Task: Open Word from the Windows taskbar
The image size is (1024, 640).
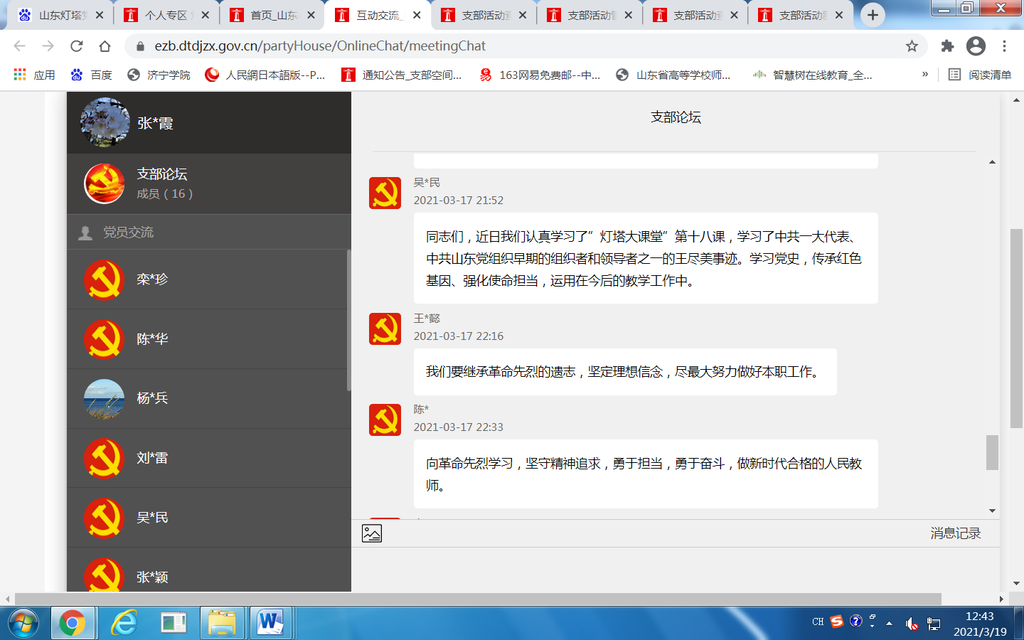Action: point(270,622)
